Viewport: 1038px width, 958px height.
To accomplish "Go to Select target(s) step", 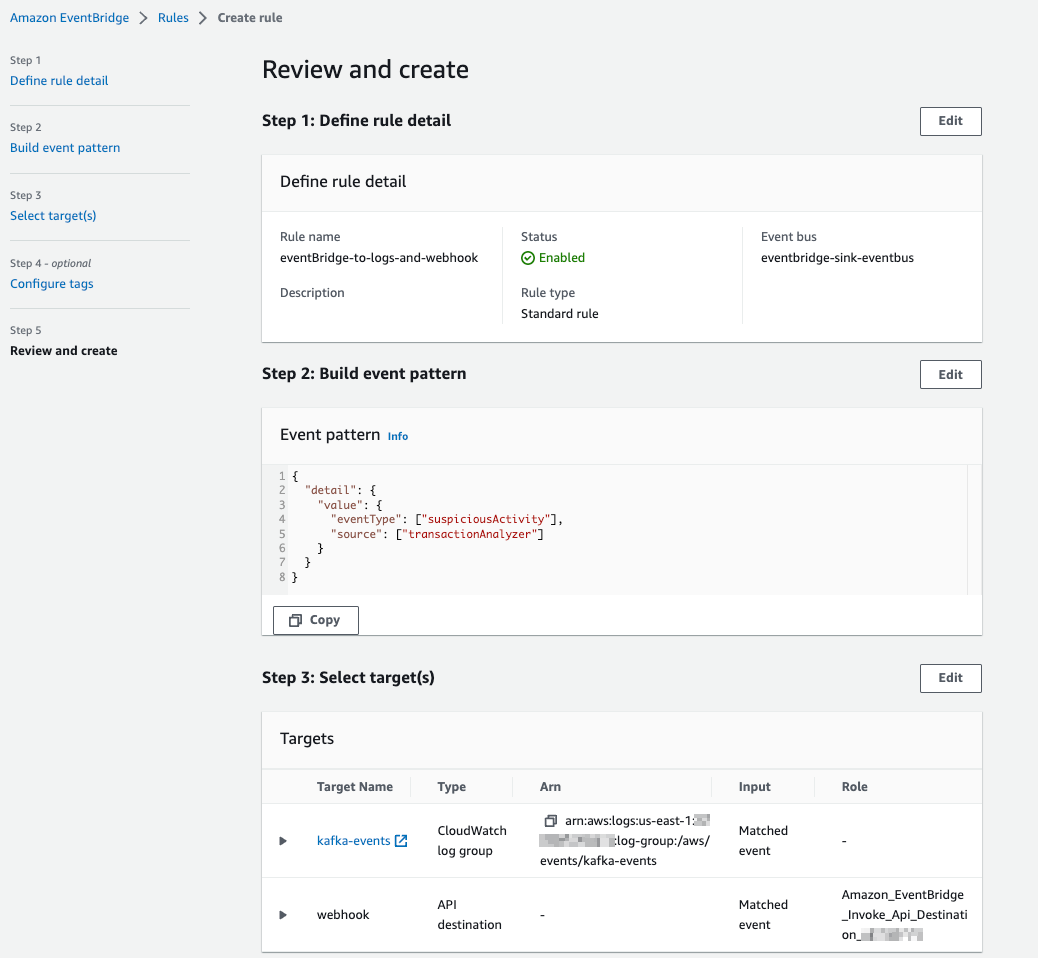I will pyautogui.click(x=53, y=216).
